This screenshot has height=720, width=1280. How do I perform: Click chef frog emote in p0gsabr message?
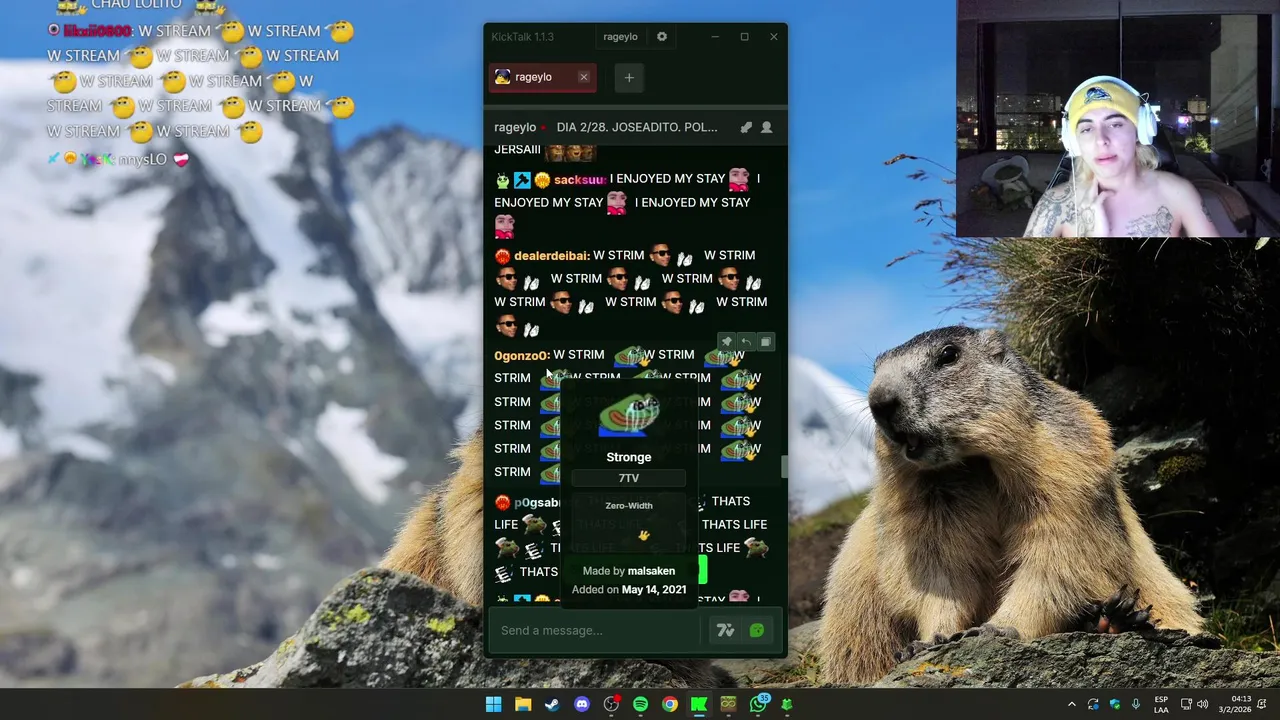click(x=533, y=525)
